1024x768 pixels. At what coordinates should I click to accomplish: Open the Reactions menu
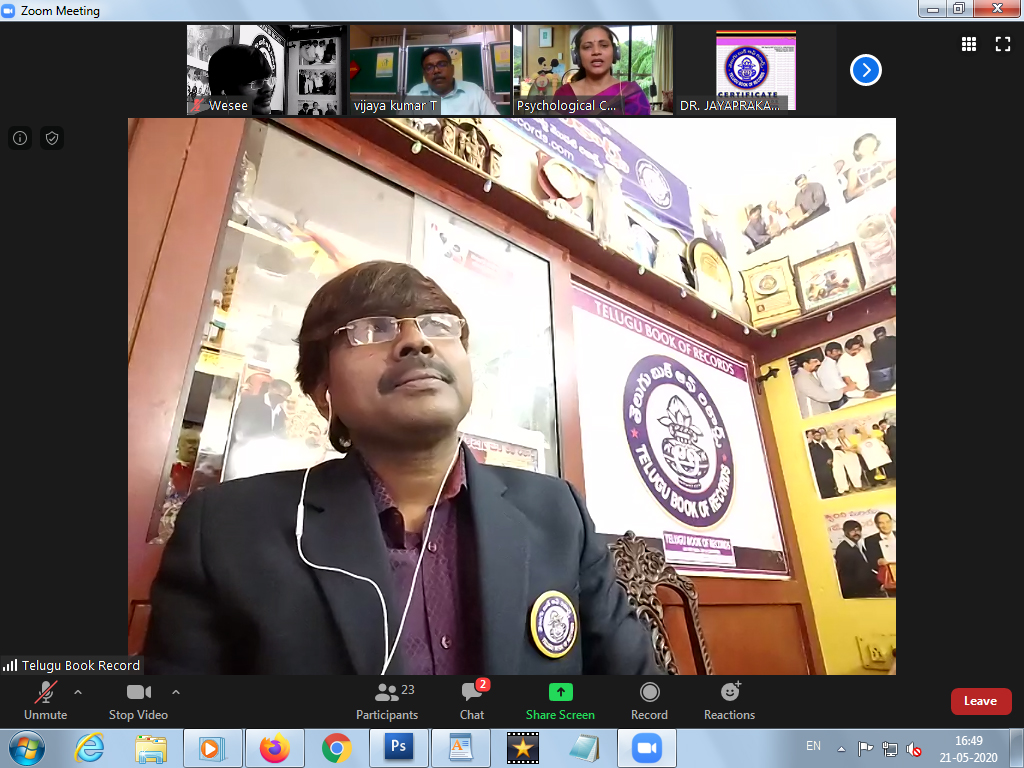(x=729, y=700)
